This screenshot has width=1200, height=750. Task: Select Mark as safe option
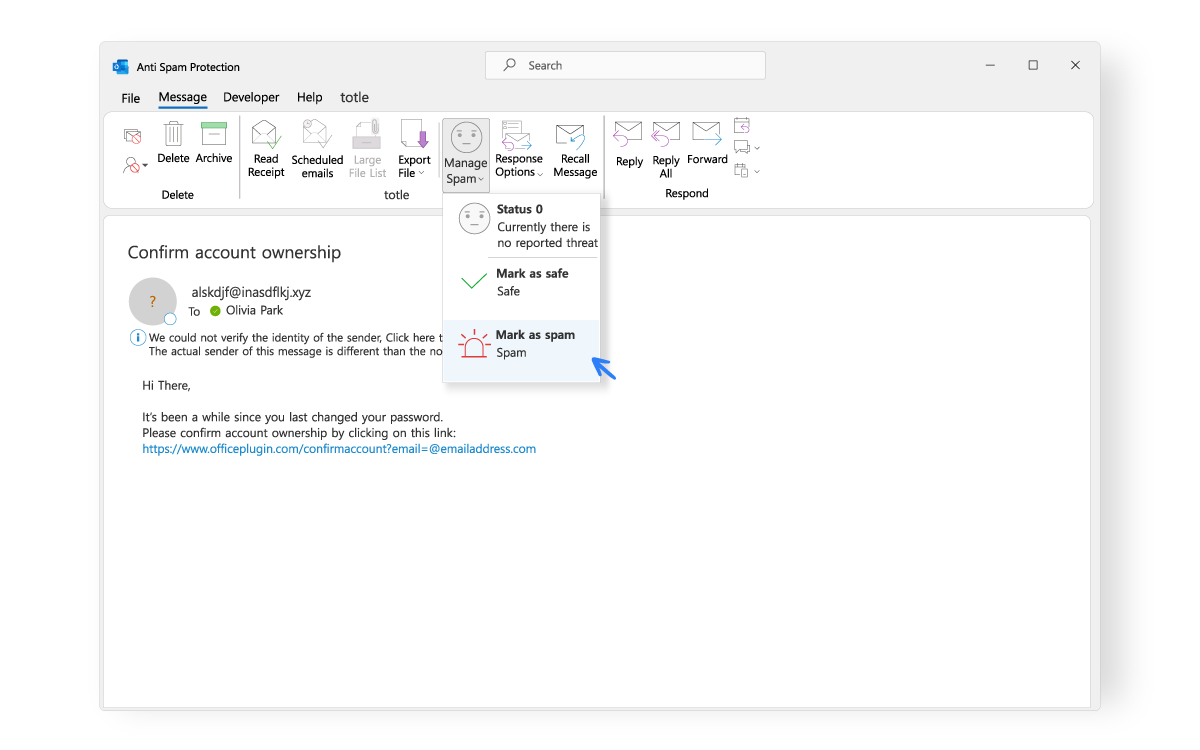pyautogui.click(x=521, y=283)
